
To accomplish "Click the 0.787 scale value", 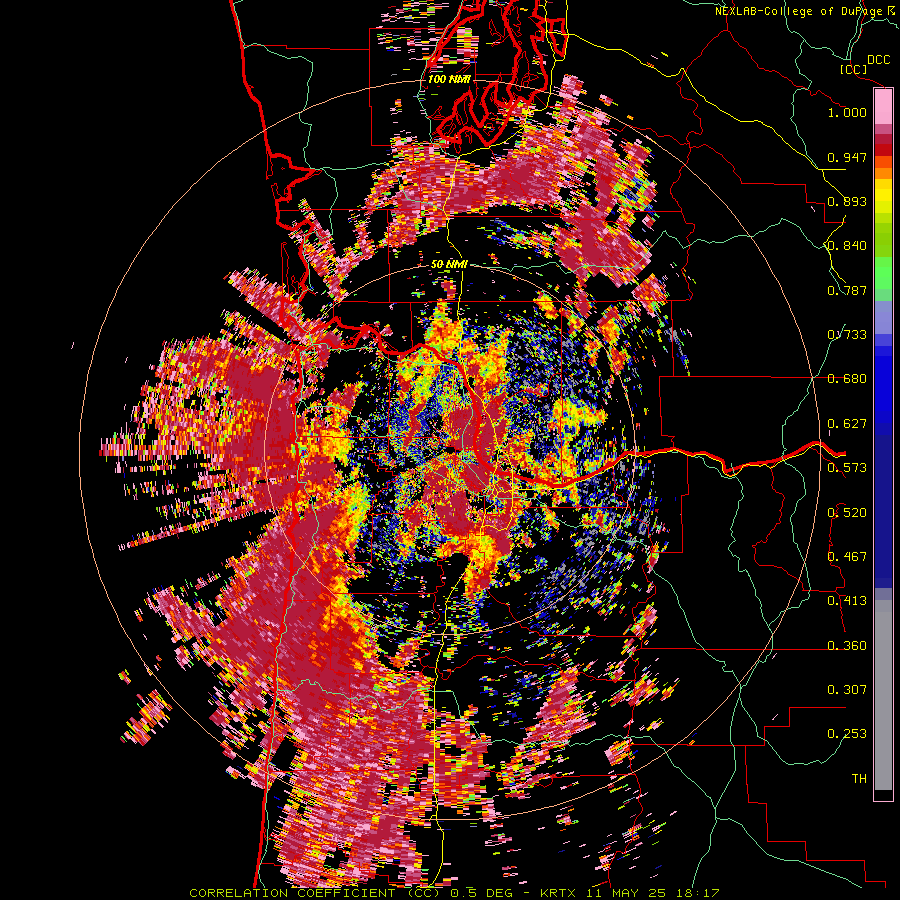I will [x=847, y=290].
